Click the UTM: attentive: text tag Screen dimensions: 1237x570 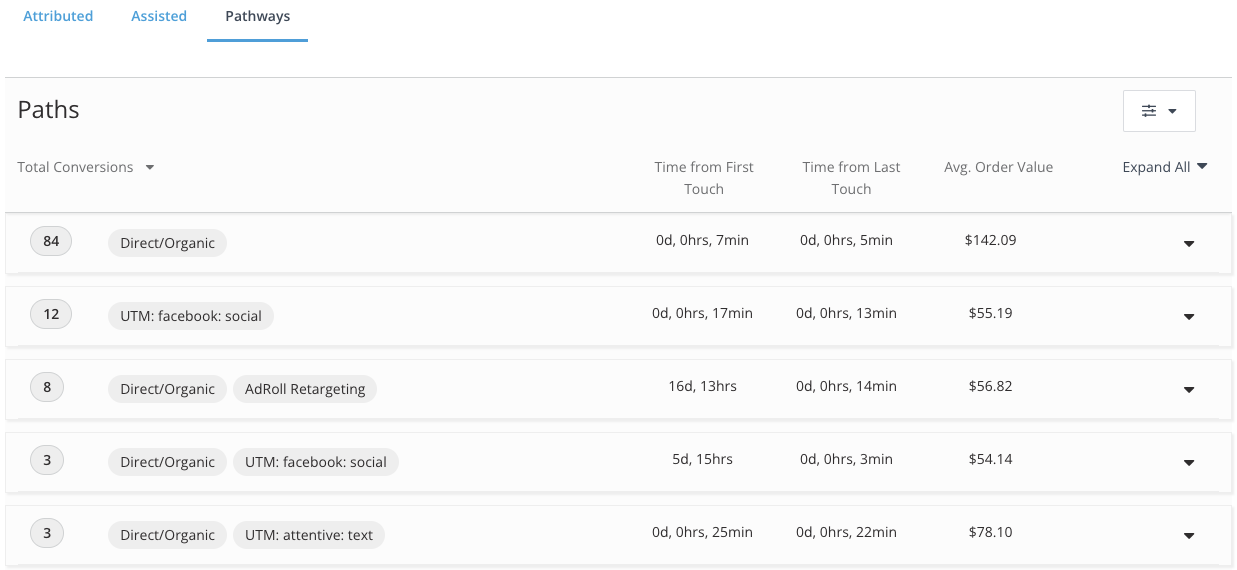309,535
